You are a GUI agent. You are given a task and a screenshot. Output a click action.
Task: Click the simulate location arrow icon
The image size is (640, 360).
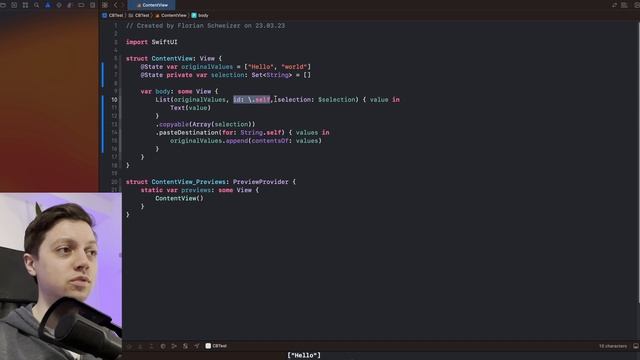tap(196, 346)
